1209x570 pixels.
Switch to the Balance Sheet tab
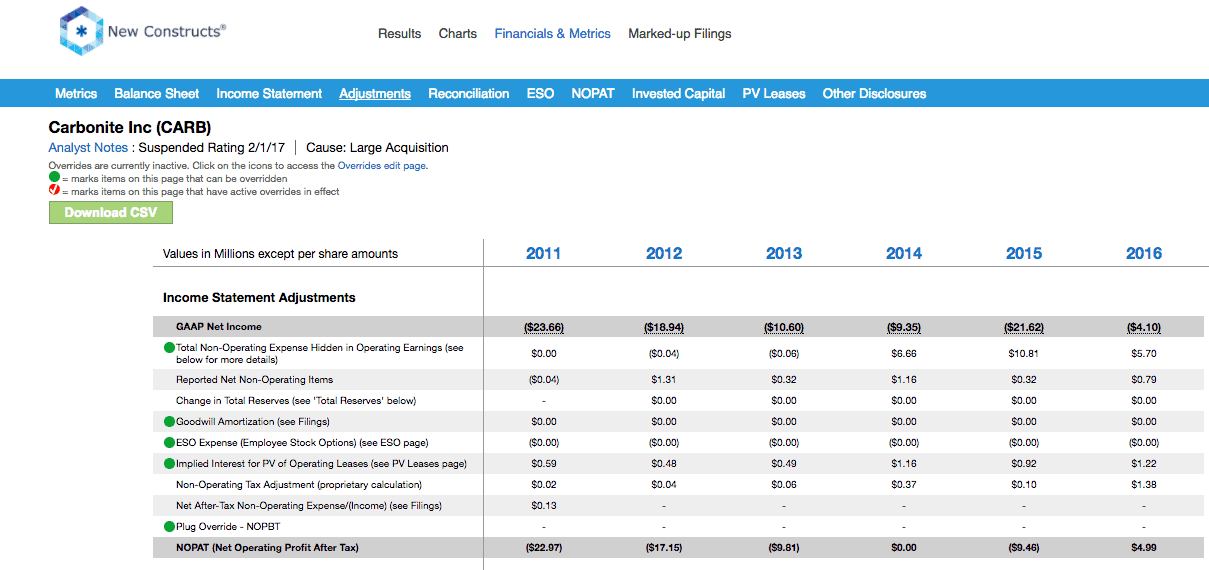click(x=157, y=93)
